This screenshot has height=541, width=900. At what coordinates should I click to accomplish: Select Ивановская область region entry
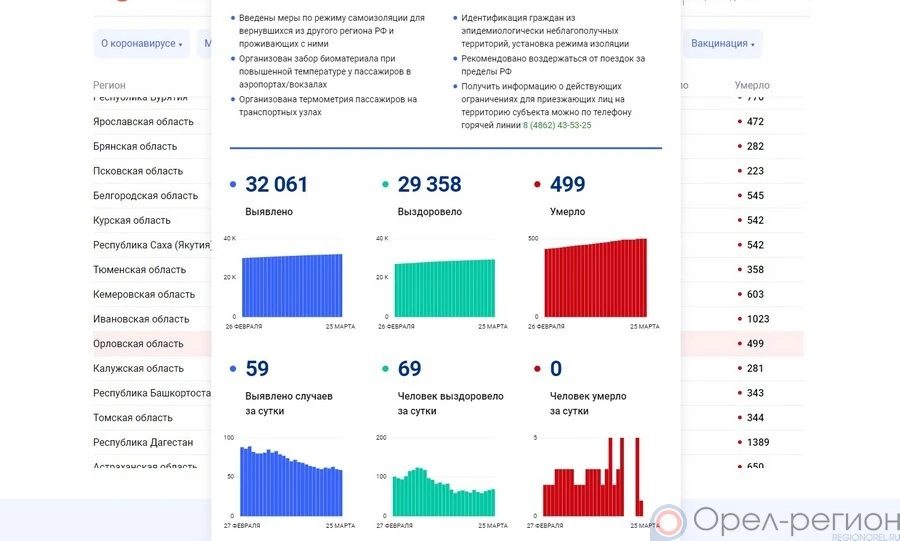click(141, 319)
